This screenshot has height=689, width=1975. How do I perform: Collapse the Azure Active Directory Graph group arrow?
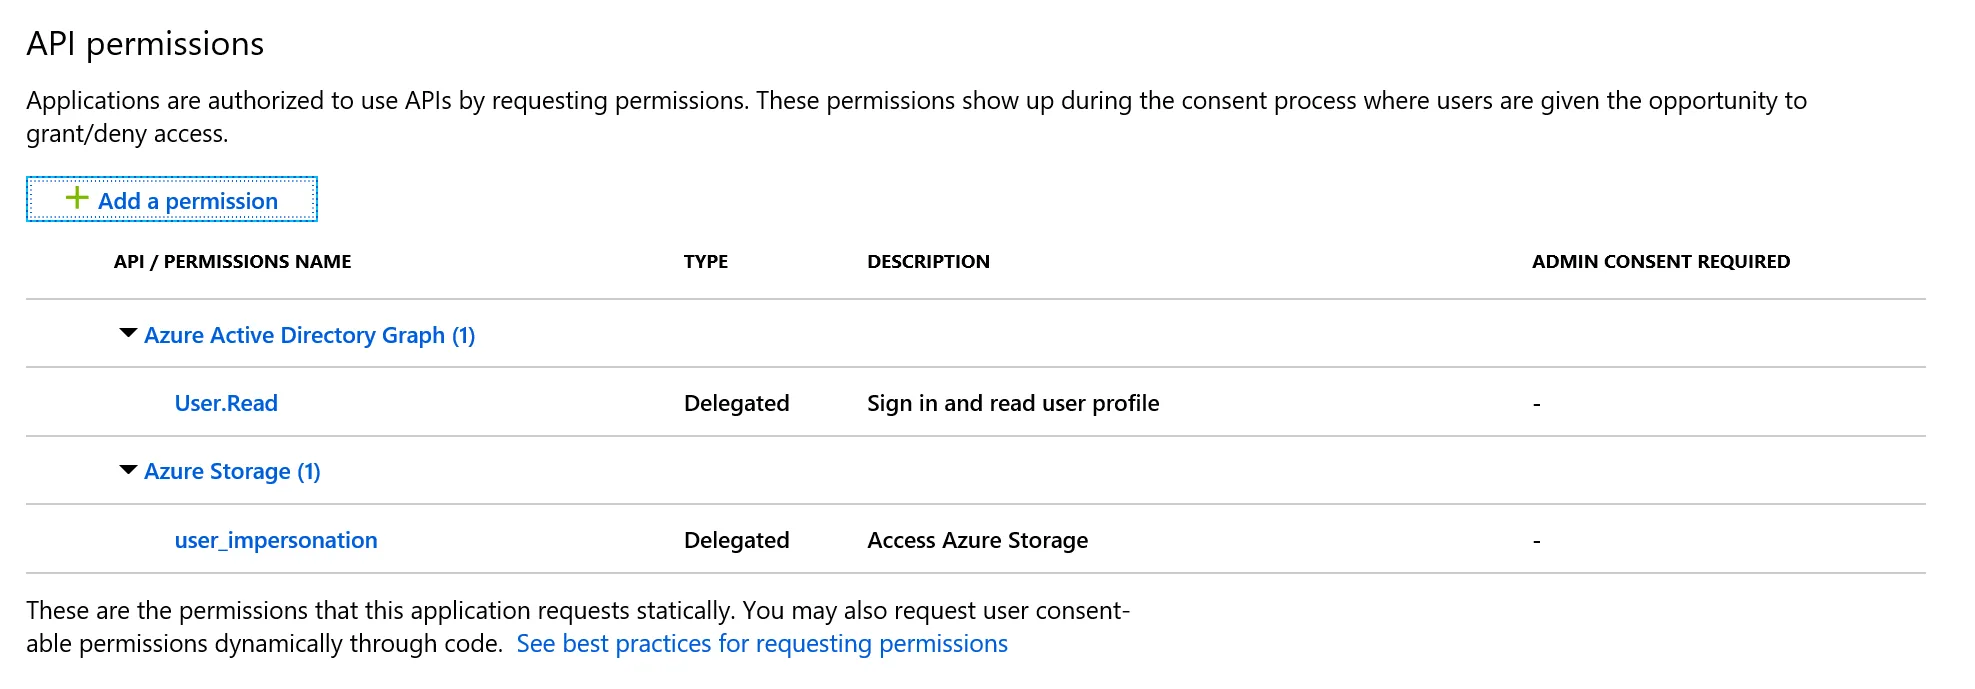tap(128, 334)
